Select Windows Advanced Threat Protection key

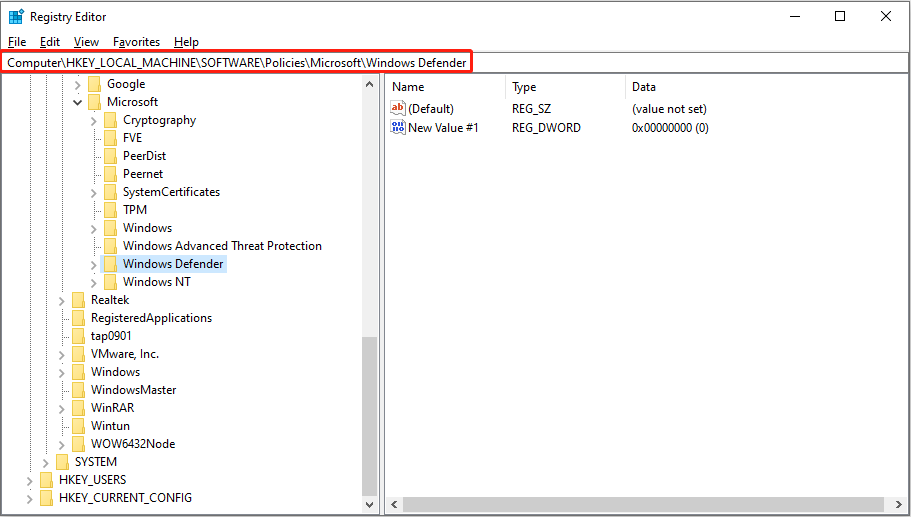point(222,246)
